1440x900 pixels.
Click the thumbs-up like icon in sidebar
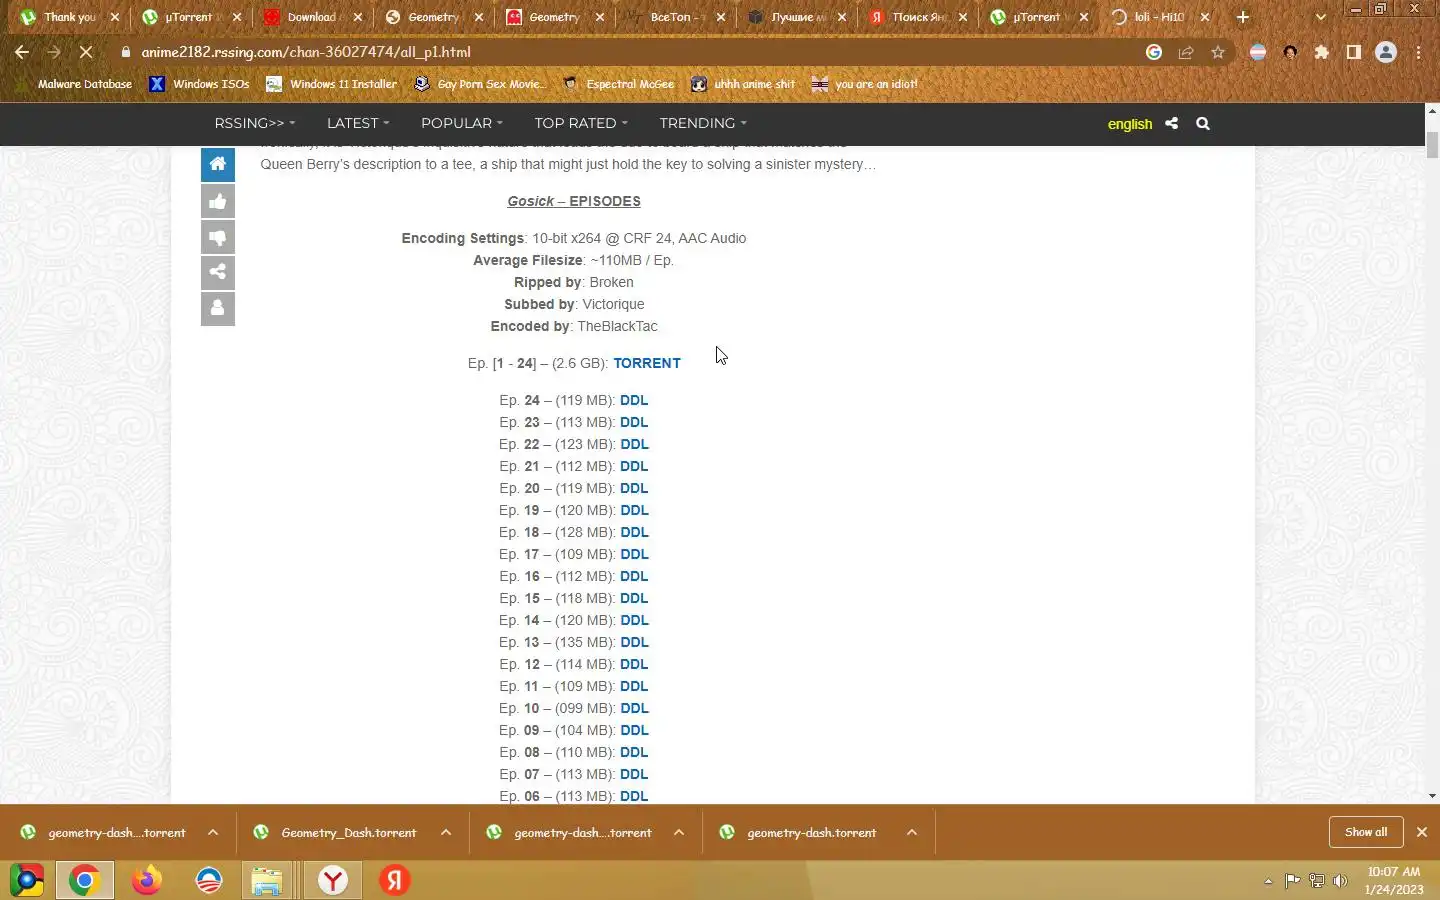point(218,201)
